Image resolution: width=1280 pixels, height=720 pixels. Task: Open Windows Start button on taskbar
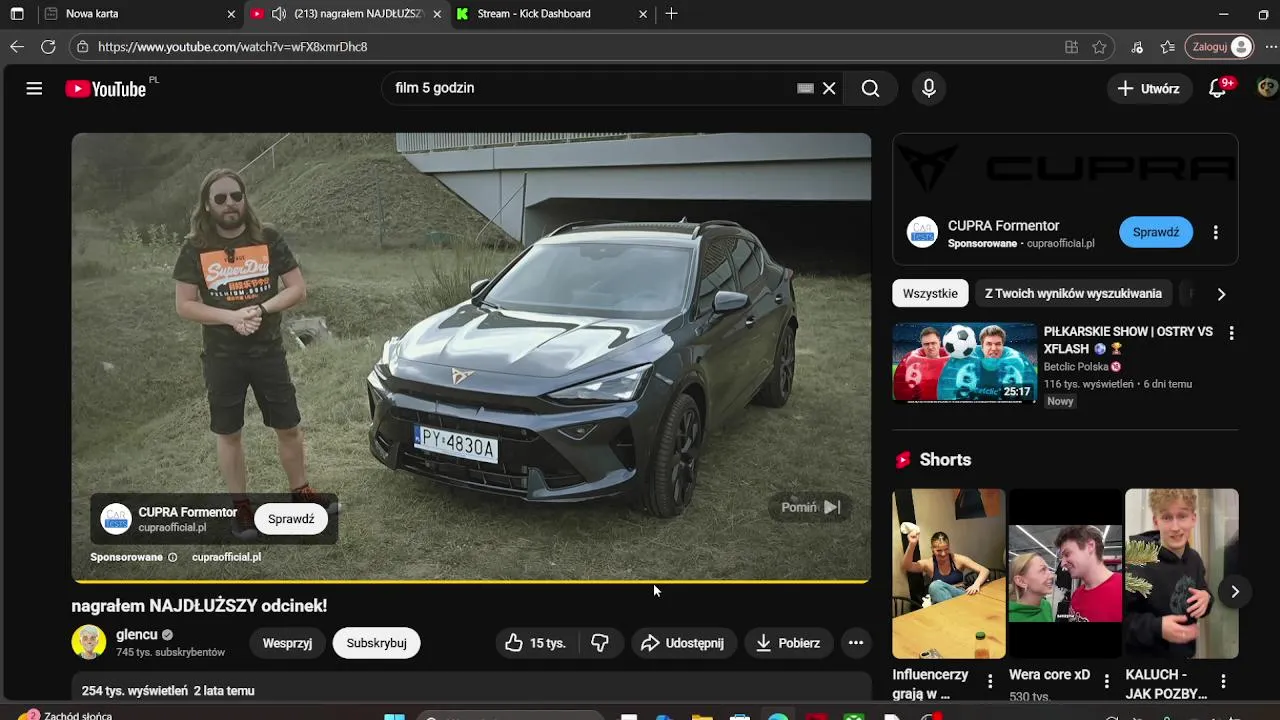pyautogui.click(x=394, y=716)
